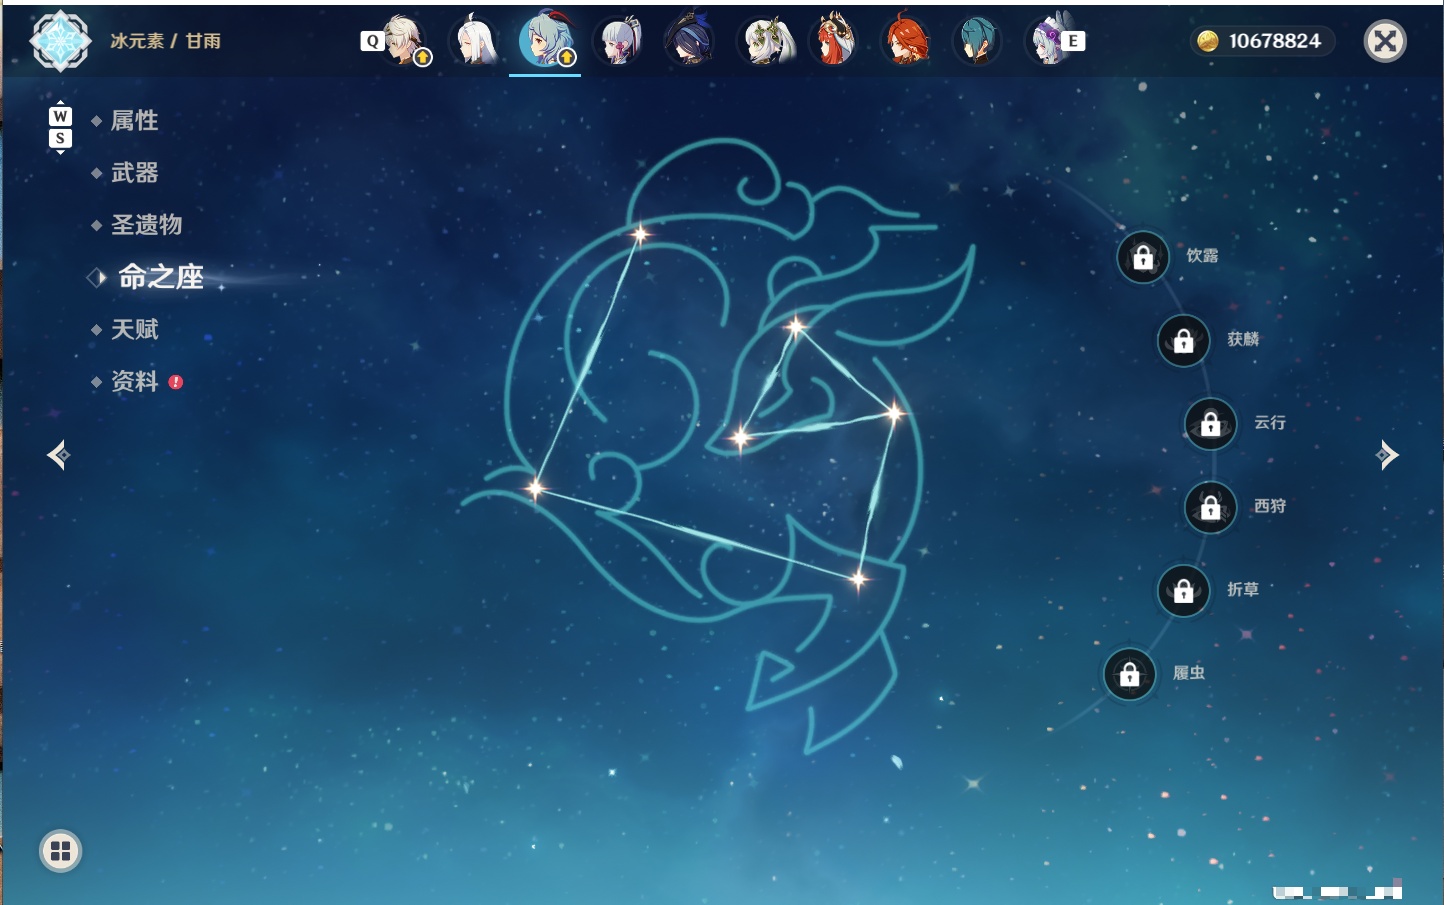Click the E key next-character hint
Image resolution: width=1444 pixels, height=905 pixels.
[x=1073, y=41]
